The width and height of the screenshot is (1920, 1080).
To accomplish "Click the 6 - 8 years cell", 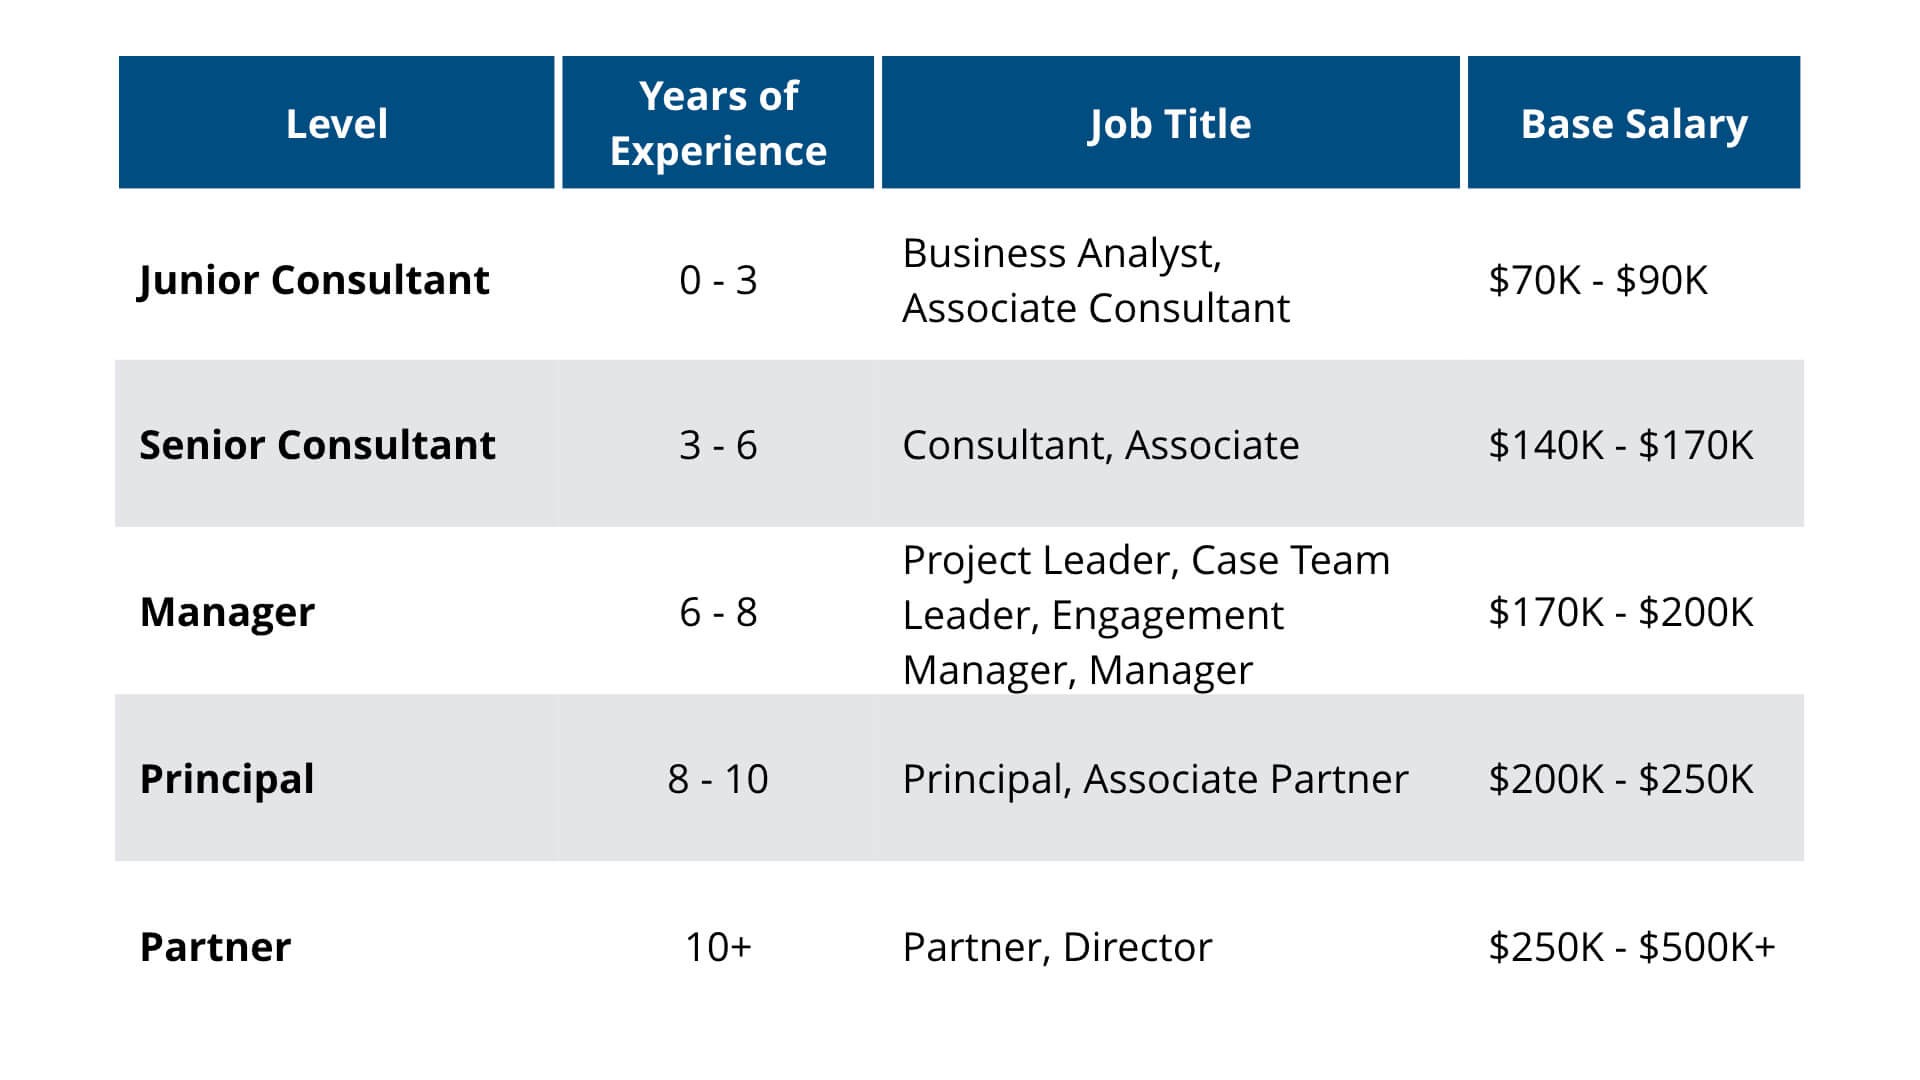I will [x=718, y=612].
